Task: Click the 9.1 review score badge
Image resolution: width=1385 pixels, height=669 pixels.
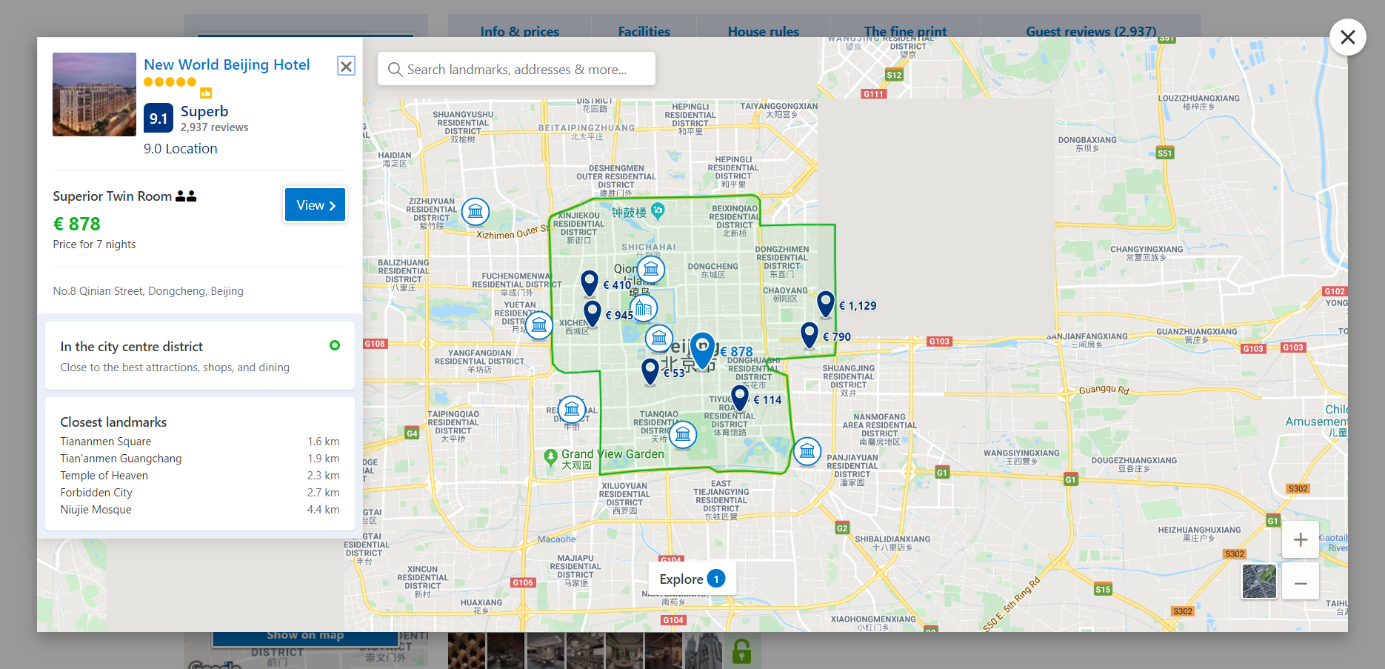Action: tap(158, 118)
